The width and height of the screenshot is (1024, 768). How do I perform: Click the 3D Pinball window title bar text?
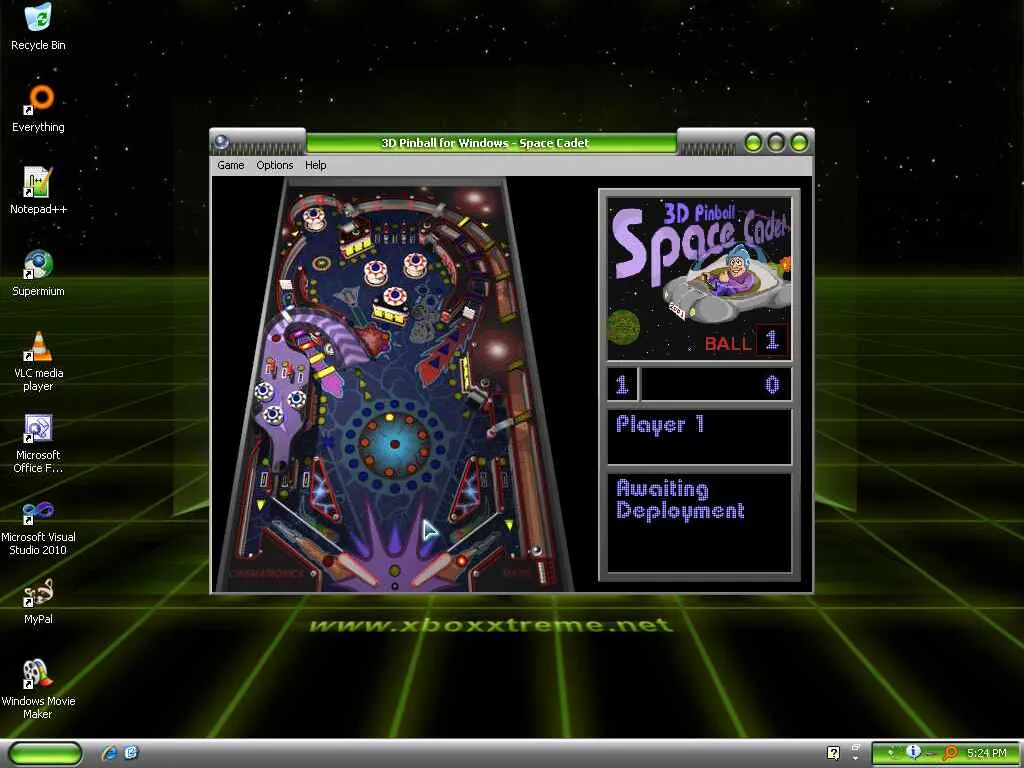tap(485, 143)
